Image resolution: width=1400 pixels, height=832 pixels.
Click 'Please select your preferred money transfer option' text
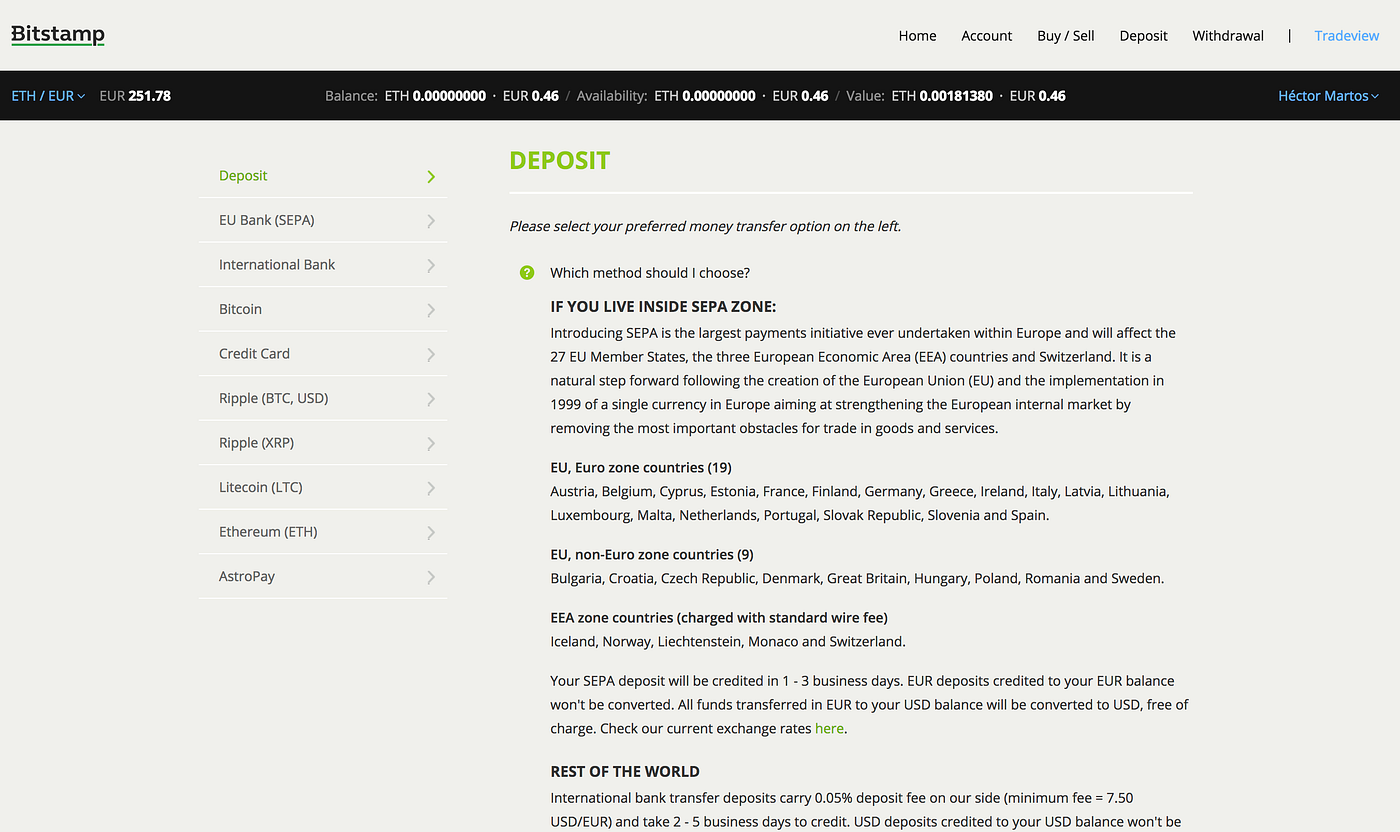(705, 226)
